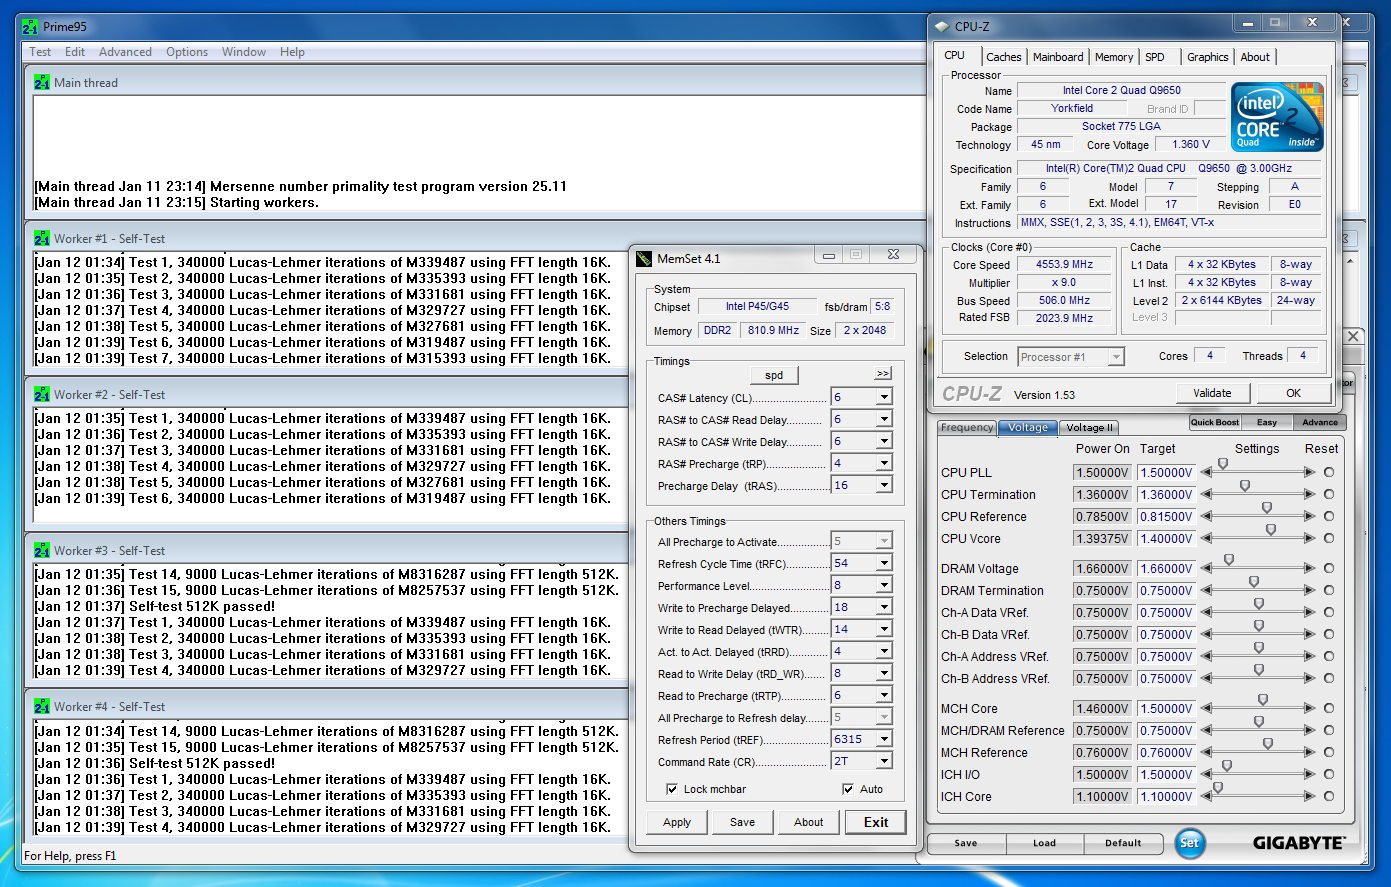1391x887 pixels.
Task: Click the MCH Reference increase arrow
Action: click(1309, 752)
